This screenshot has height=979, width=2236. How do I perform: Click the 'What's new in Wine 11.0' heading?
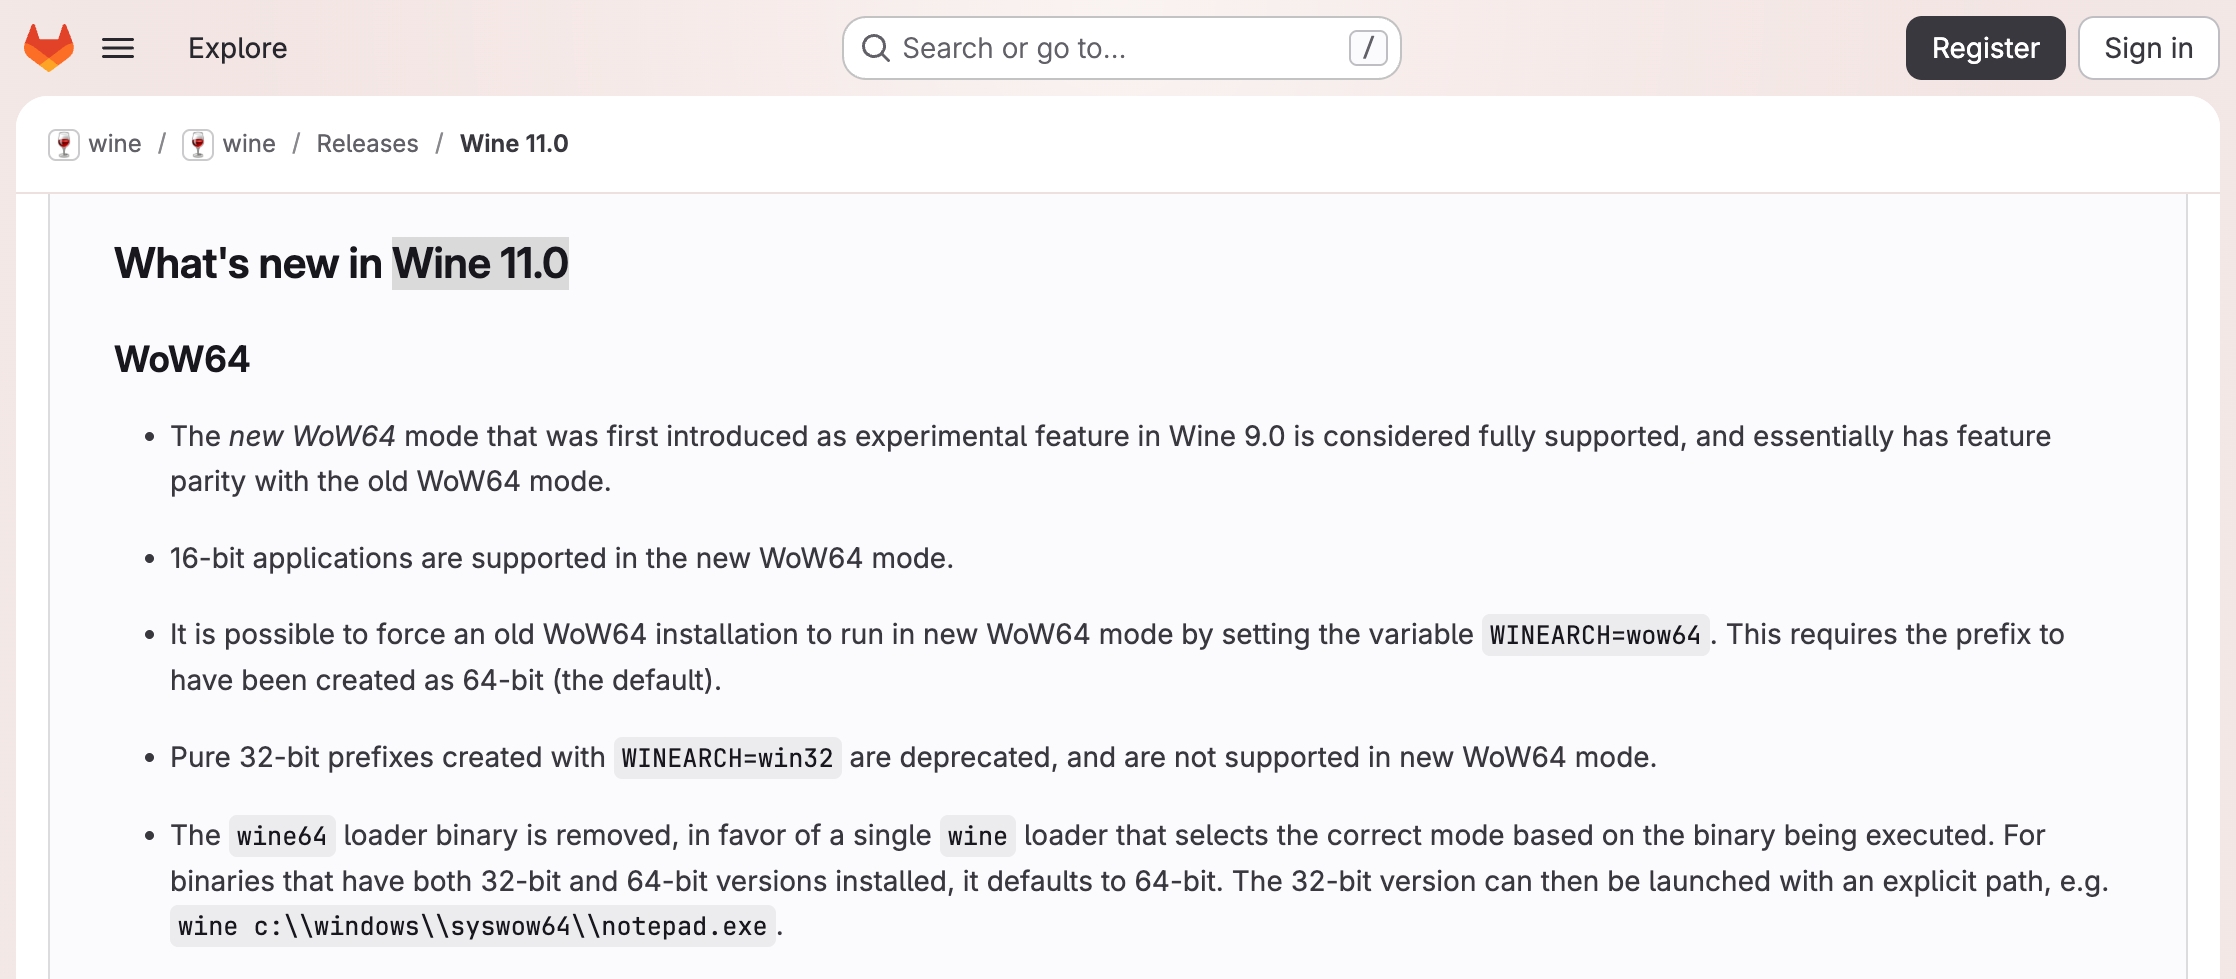point(341,264)
